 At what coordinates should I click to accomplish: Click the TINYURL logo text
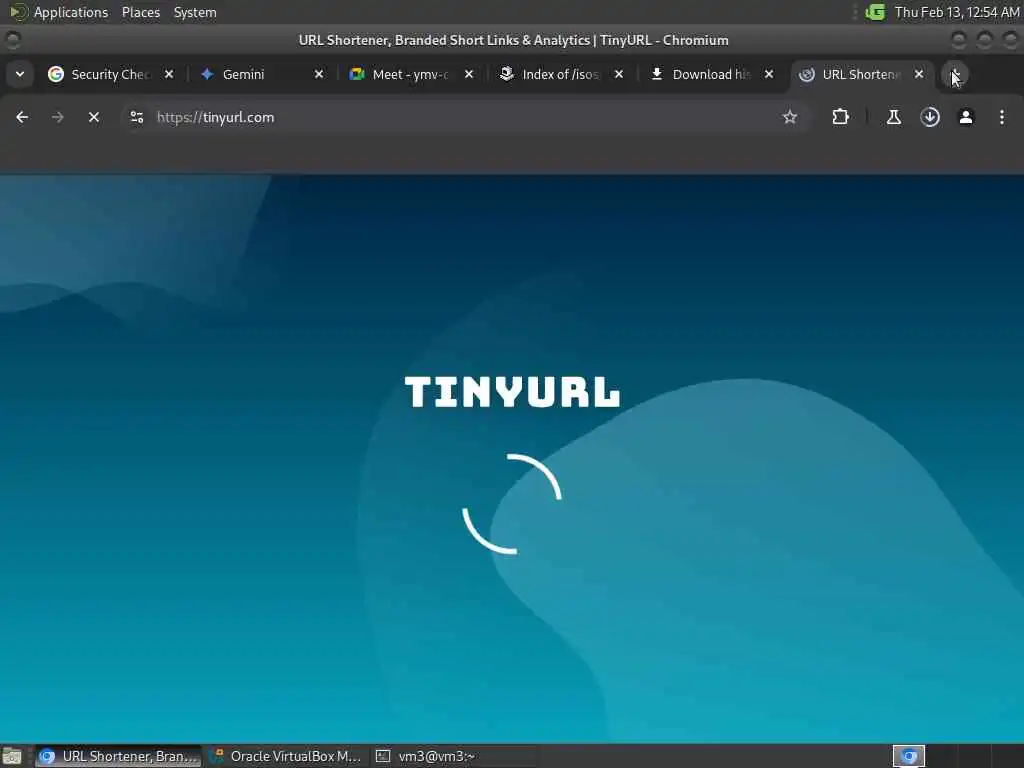point(512,392)
